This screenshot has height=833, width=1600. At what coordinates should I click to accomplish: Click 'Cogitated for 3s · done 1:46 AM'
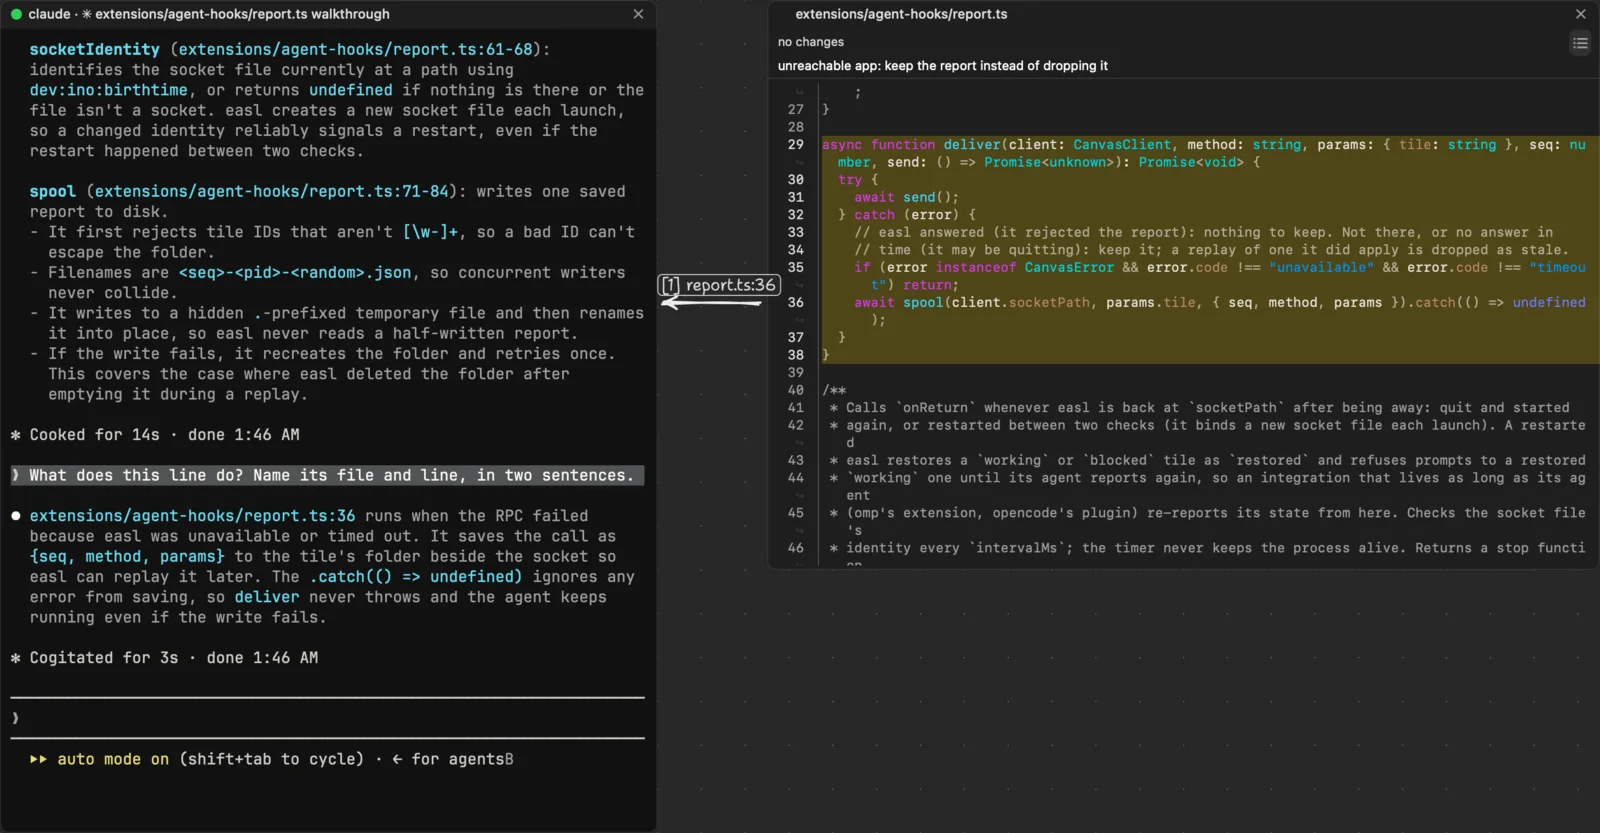[x=164, y=657]
